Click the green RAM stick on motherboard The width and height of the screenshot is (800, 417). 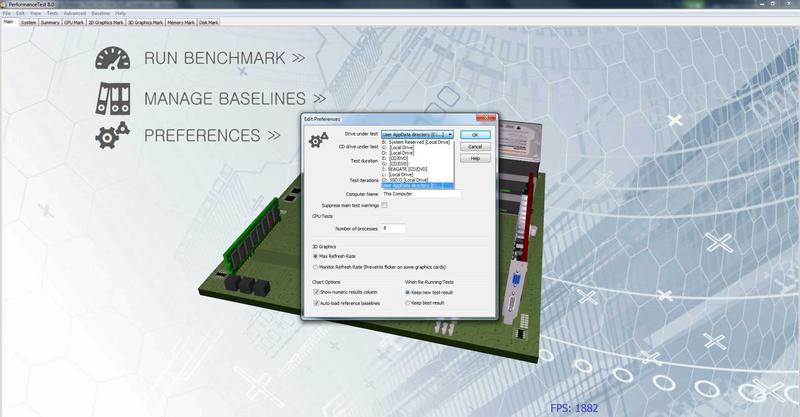253,235
